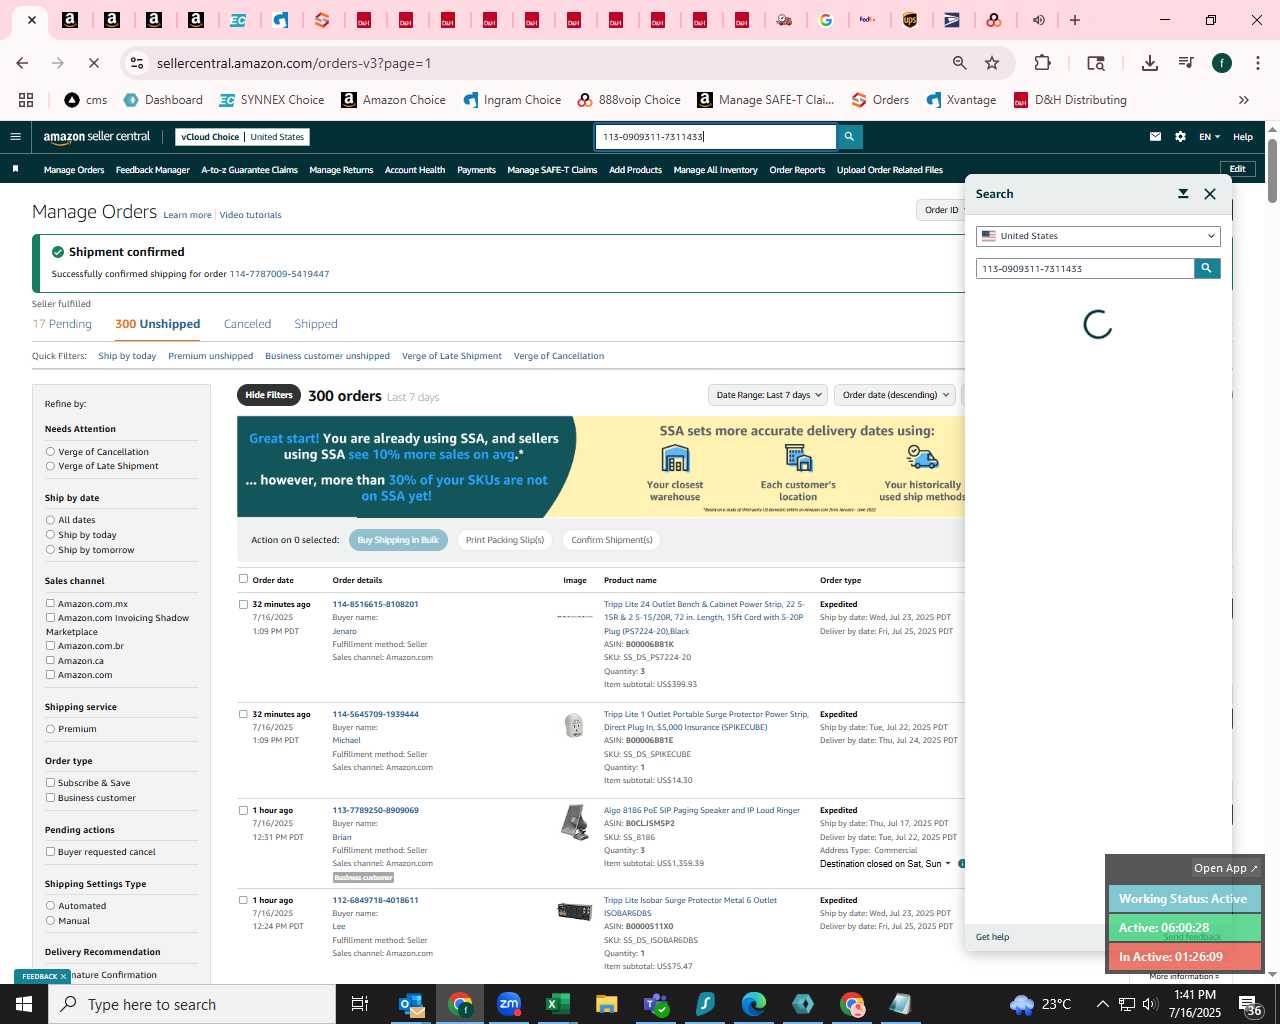Open a new Chrome tab with plus icon
Screen dimensions: 1280x1024
[1075, 20]
